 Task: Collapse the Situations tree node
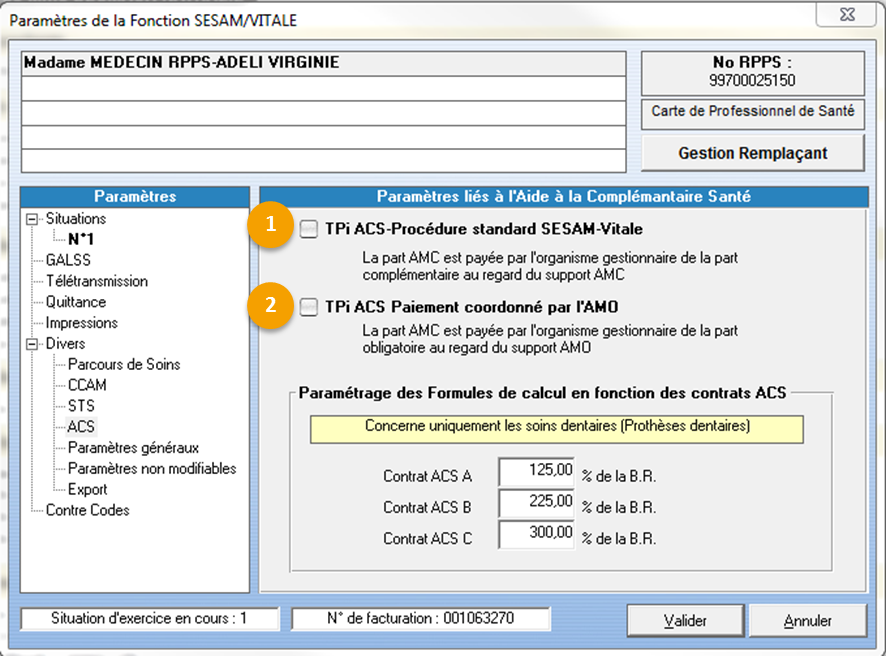(32, 219)
